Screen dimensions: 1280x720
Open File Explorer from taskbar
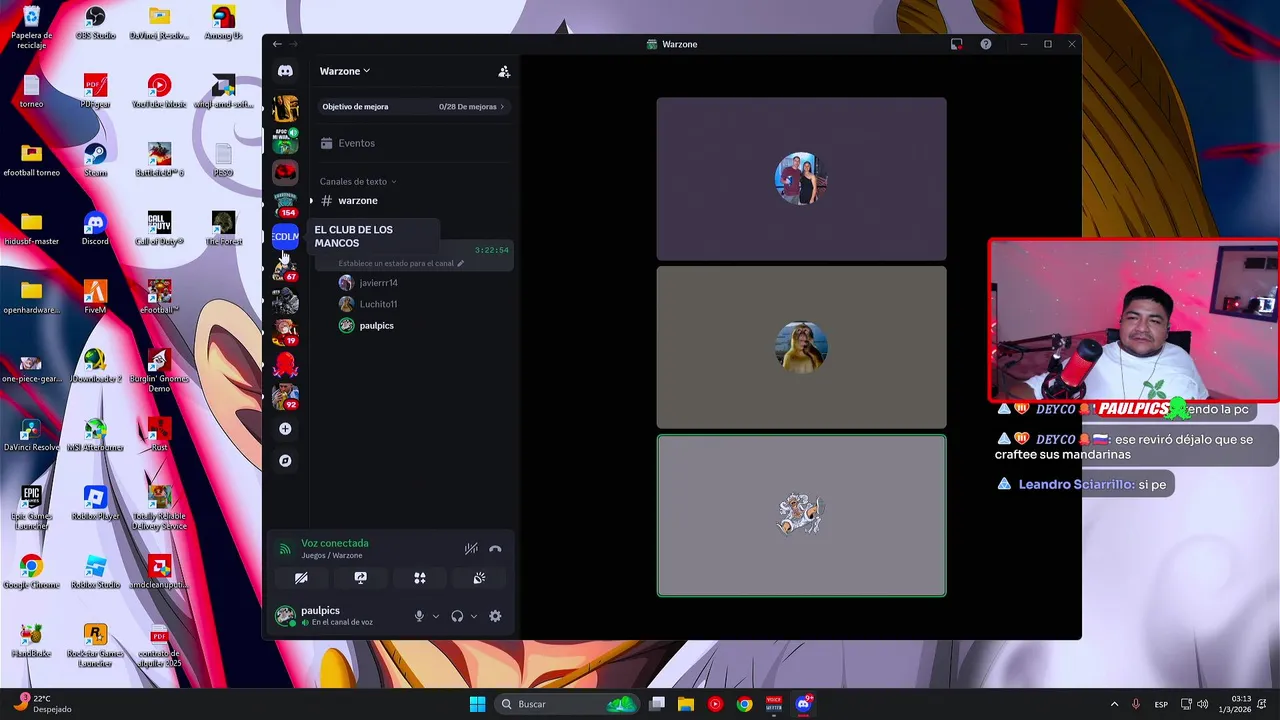tap(686, 704)
